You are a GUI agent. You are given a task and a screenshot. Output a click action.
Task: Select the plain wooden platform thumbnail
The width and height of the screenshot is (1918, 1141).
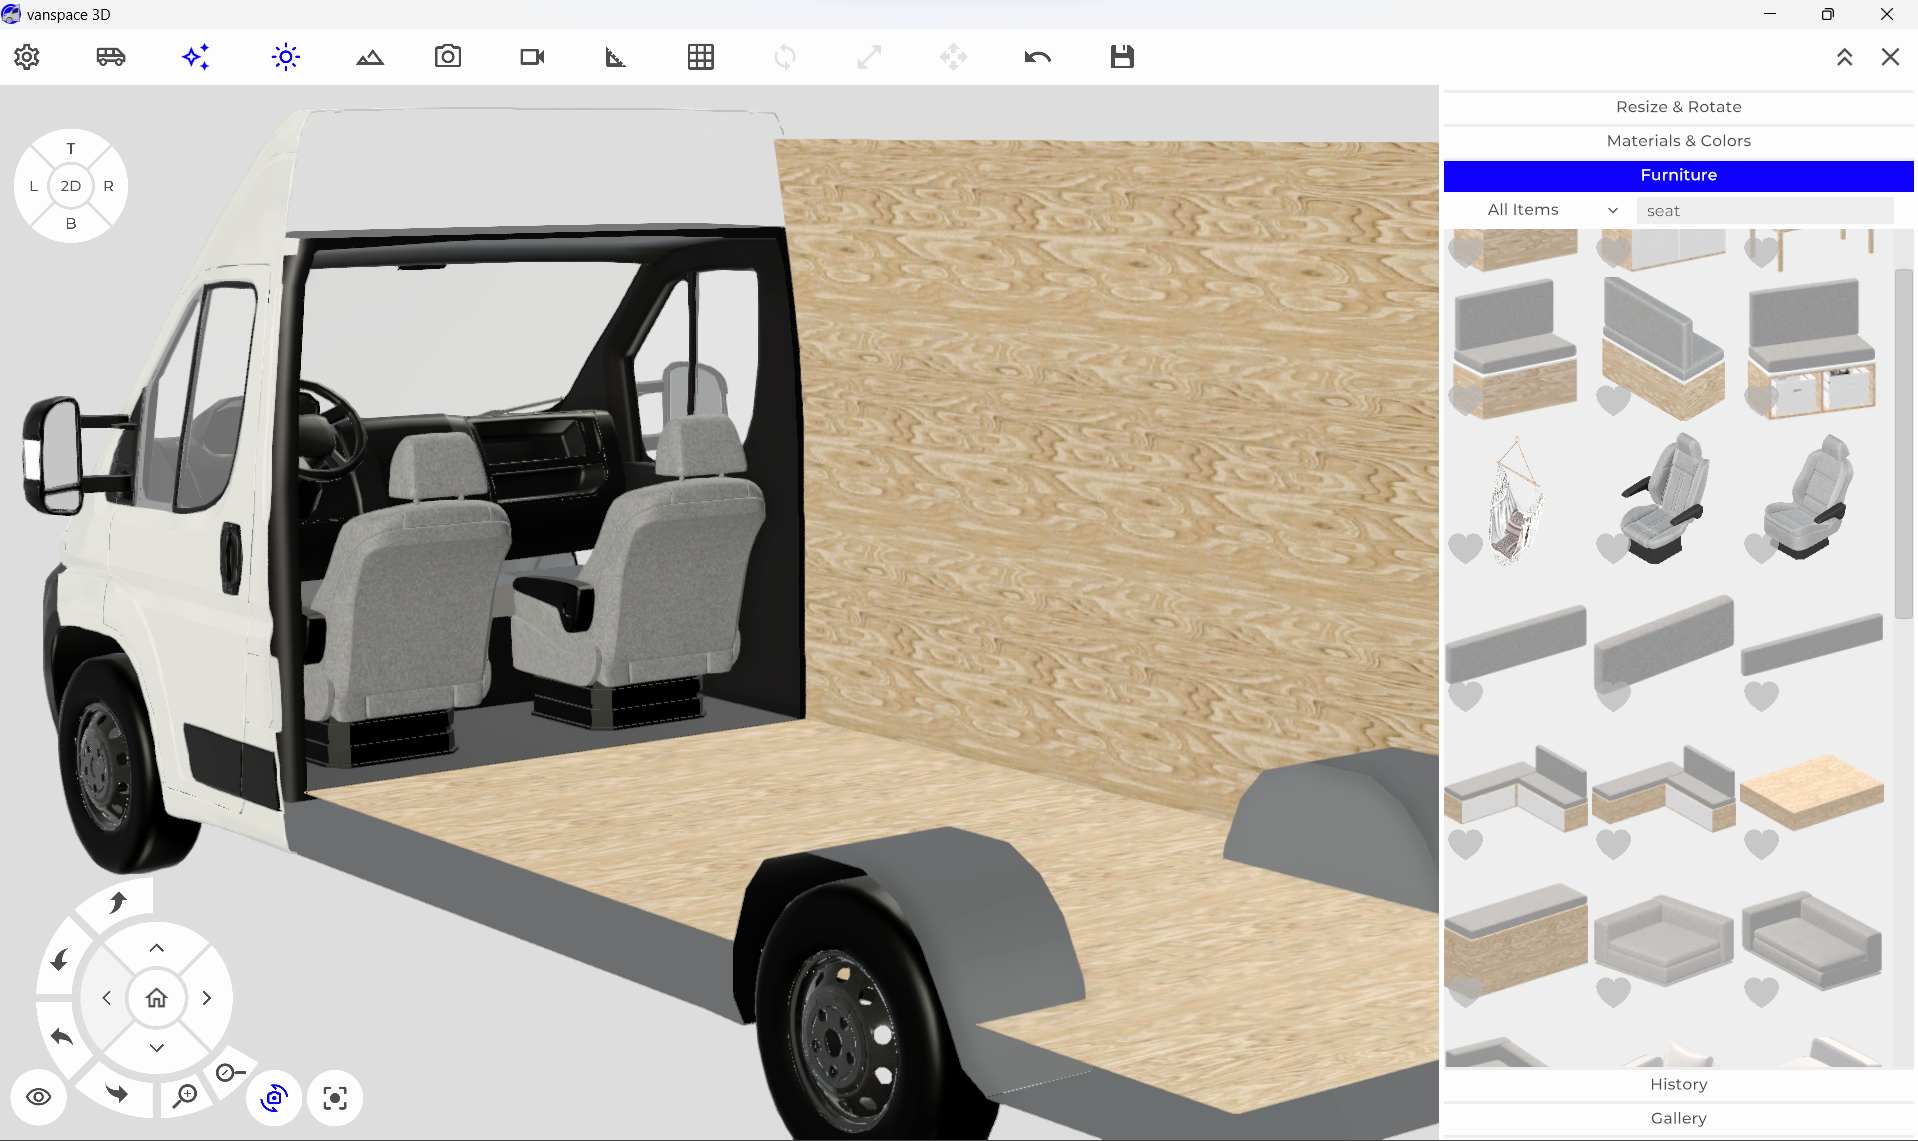(x=1812, y=792)
